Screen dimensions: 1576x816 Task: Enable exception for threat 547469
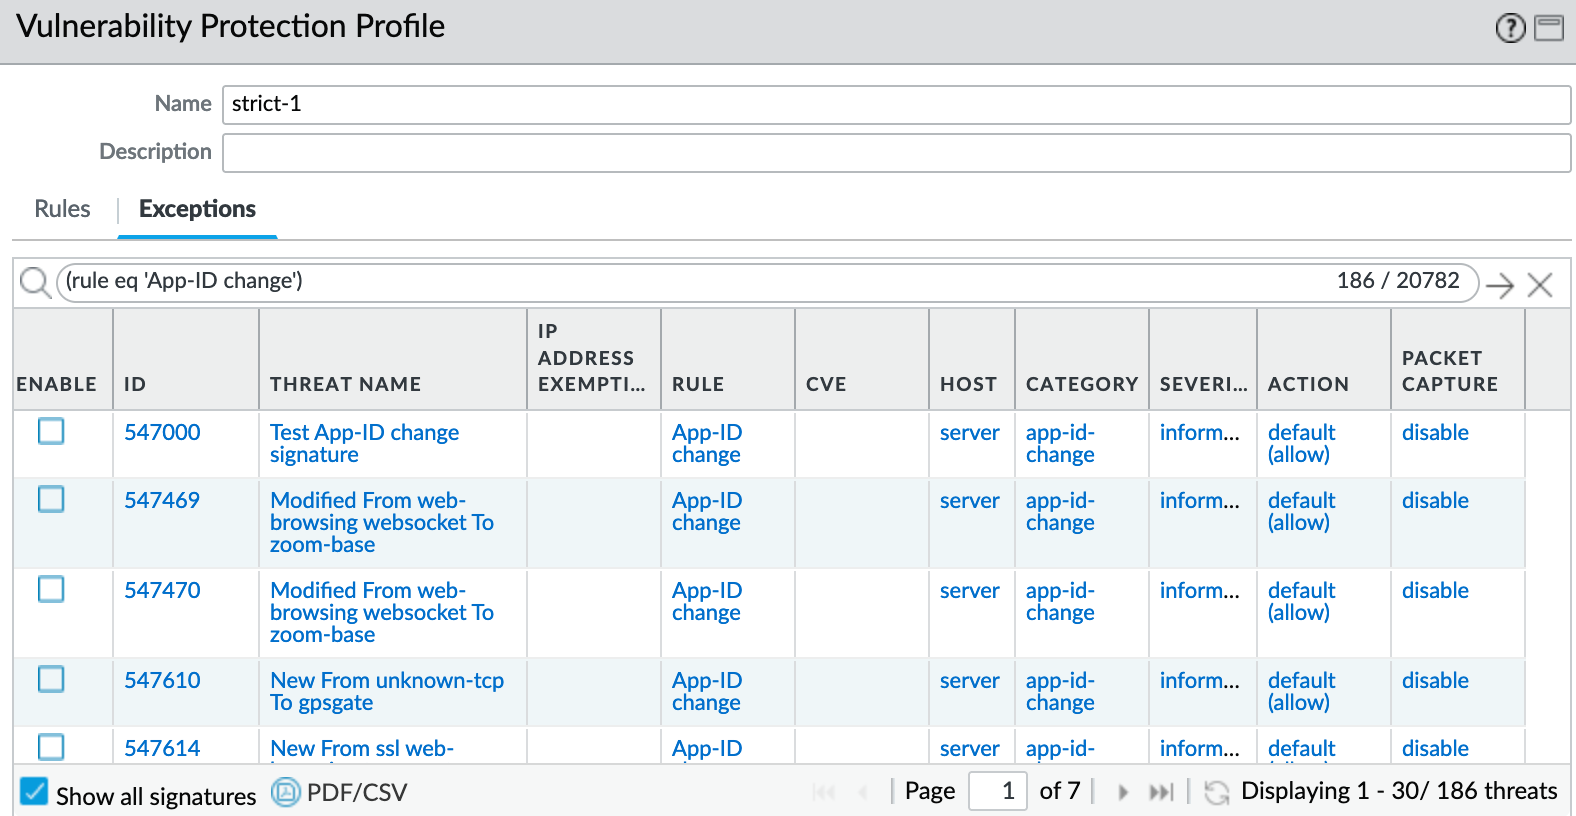51,499
